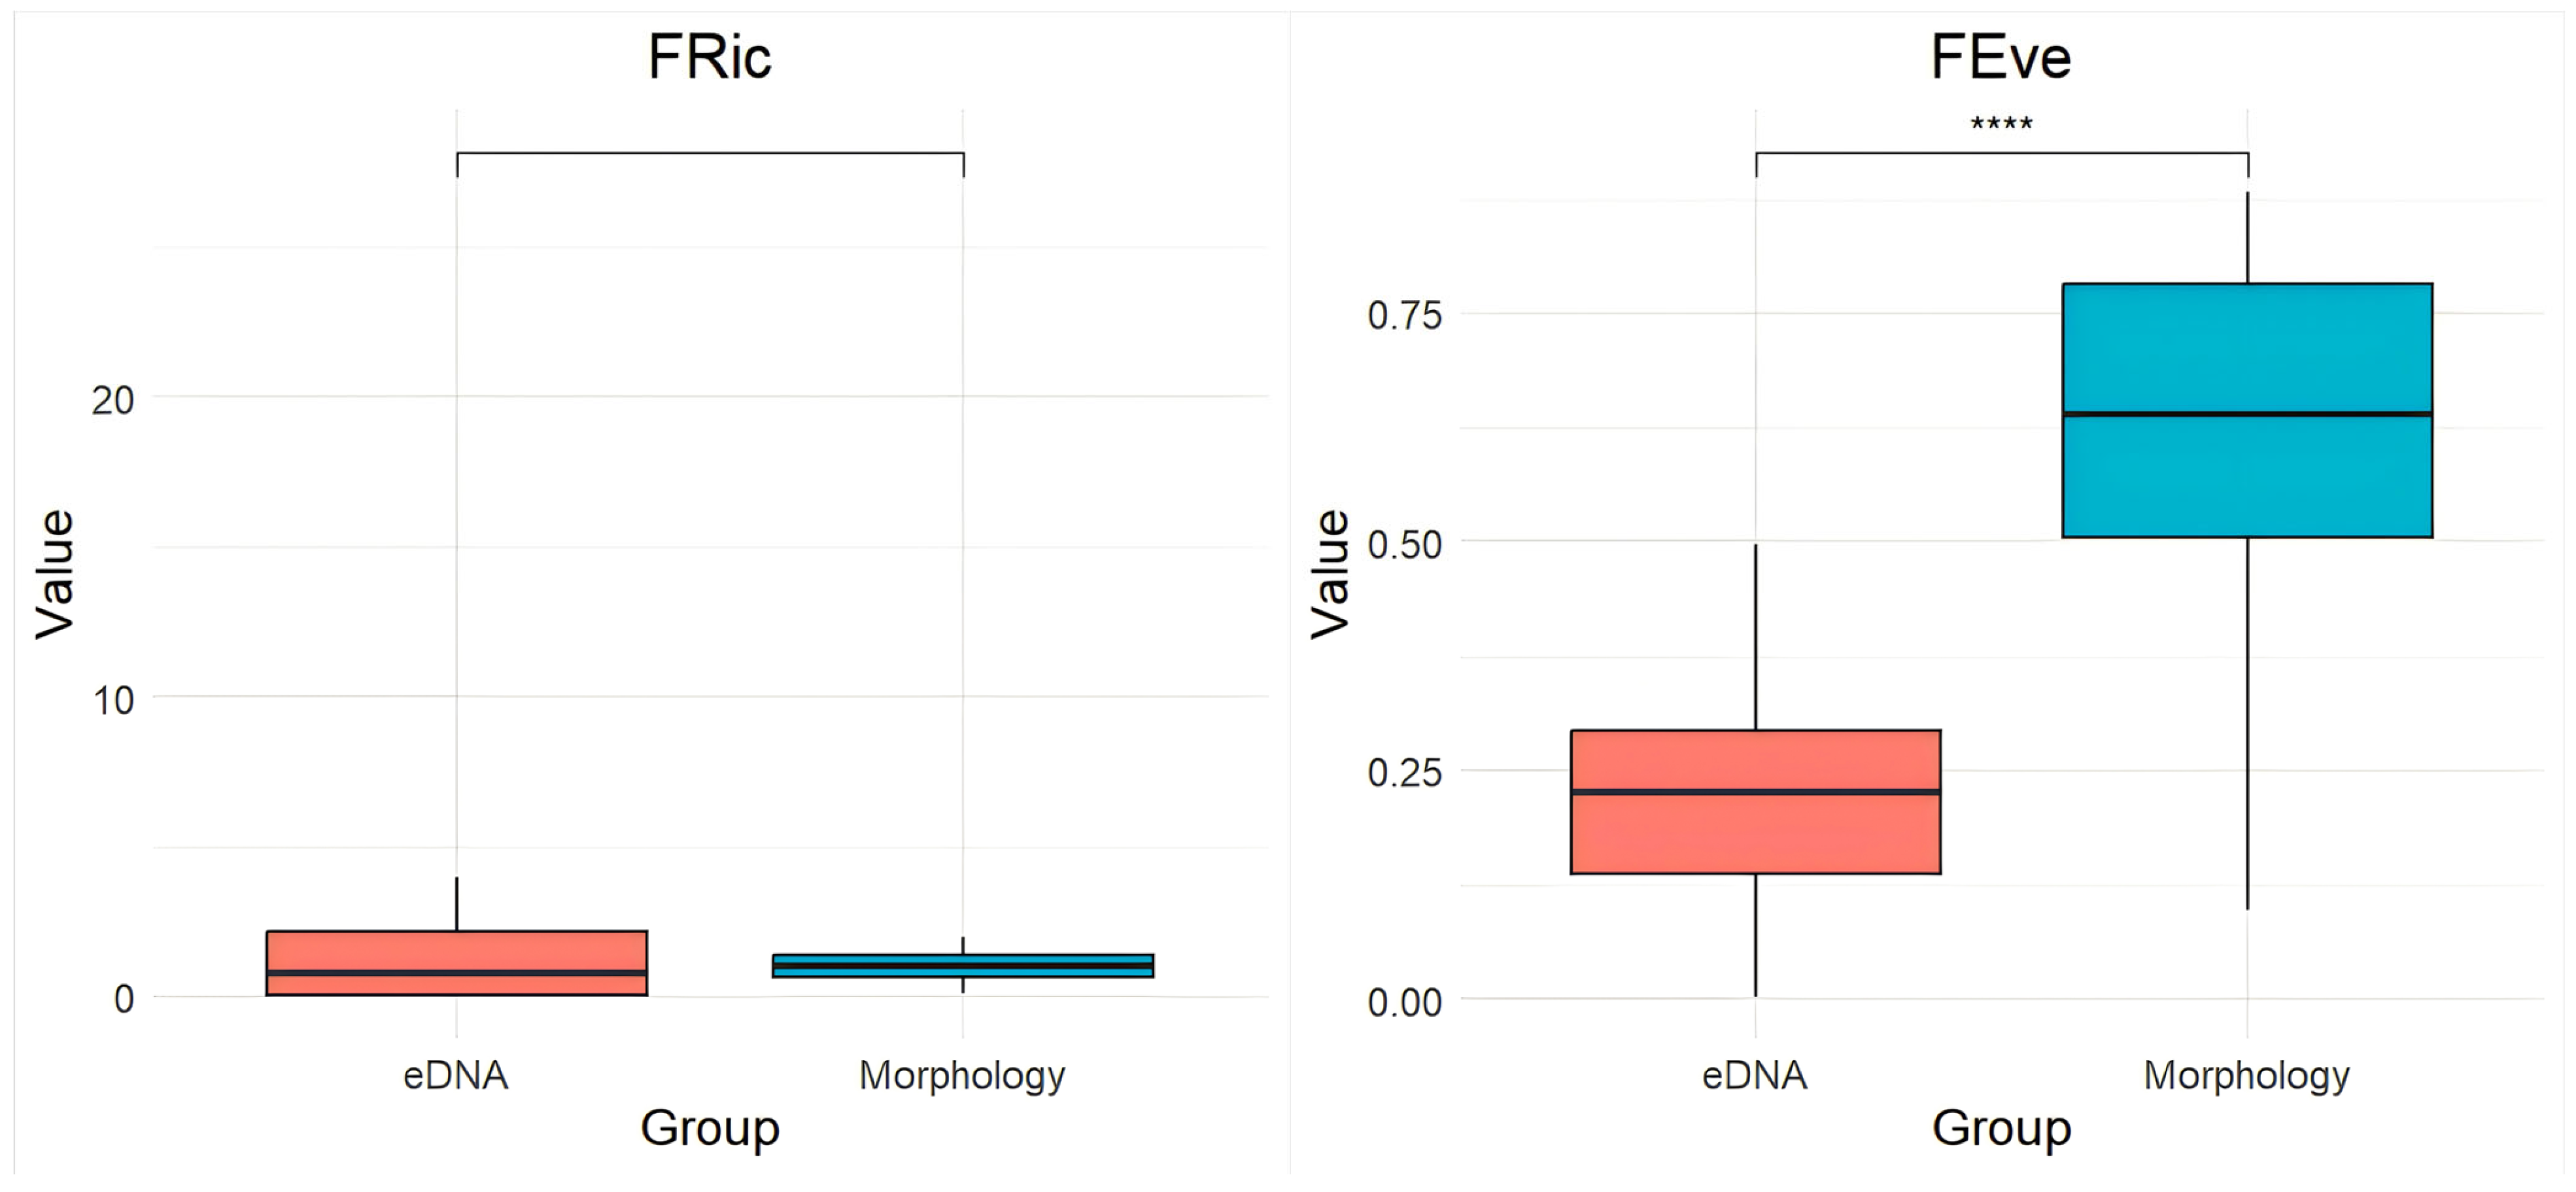Click the Morphology label under FRic plot

[962, 1076]
